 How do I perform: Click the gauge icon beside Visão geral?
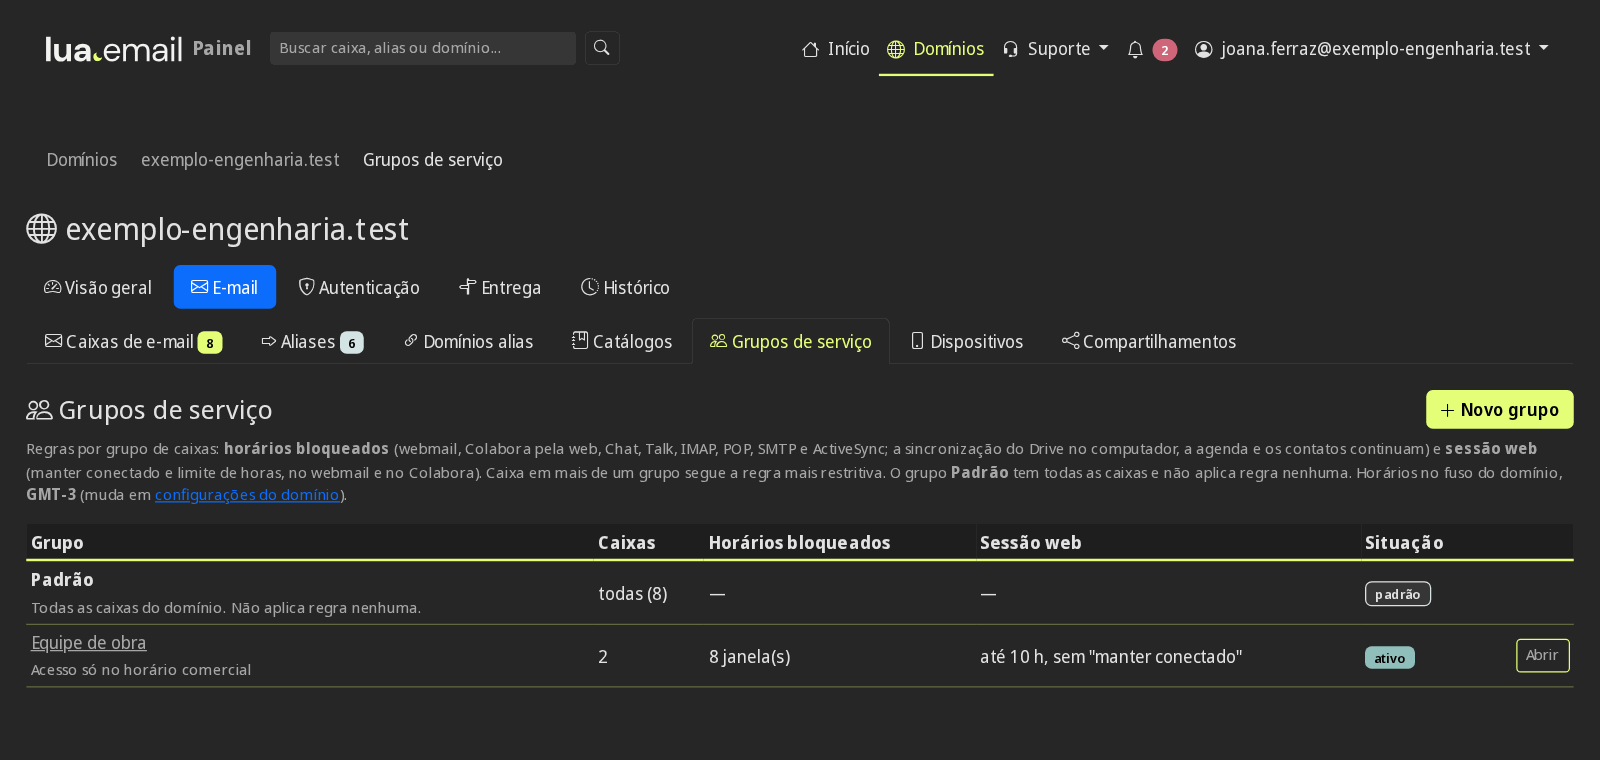[x=53, y=287]
